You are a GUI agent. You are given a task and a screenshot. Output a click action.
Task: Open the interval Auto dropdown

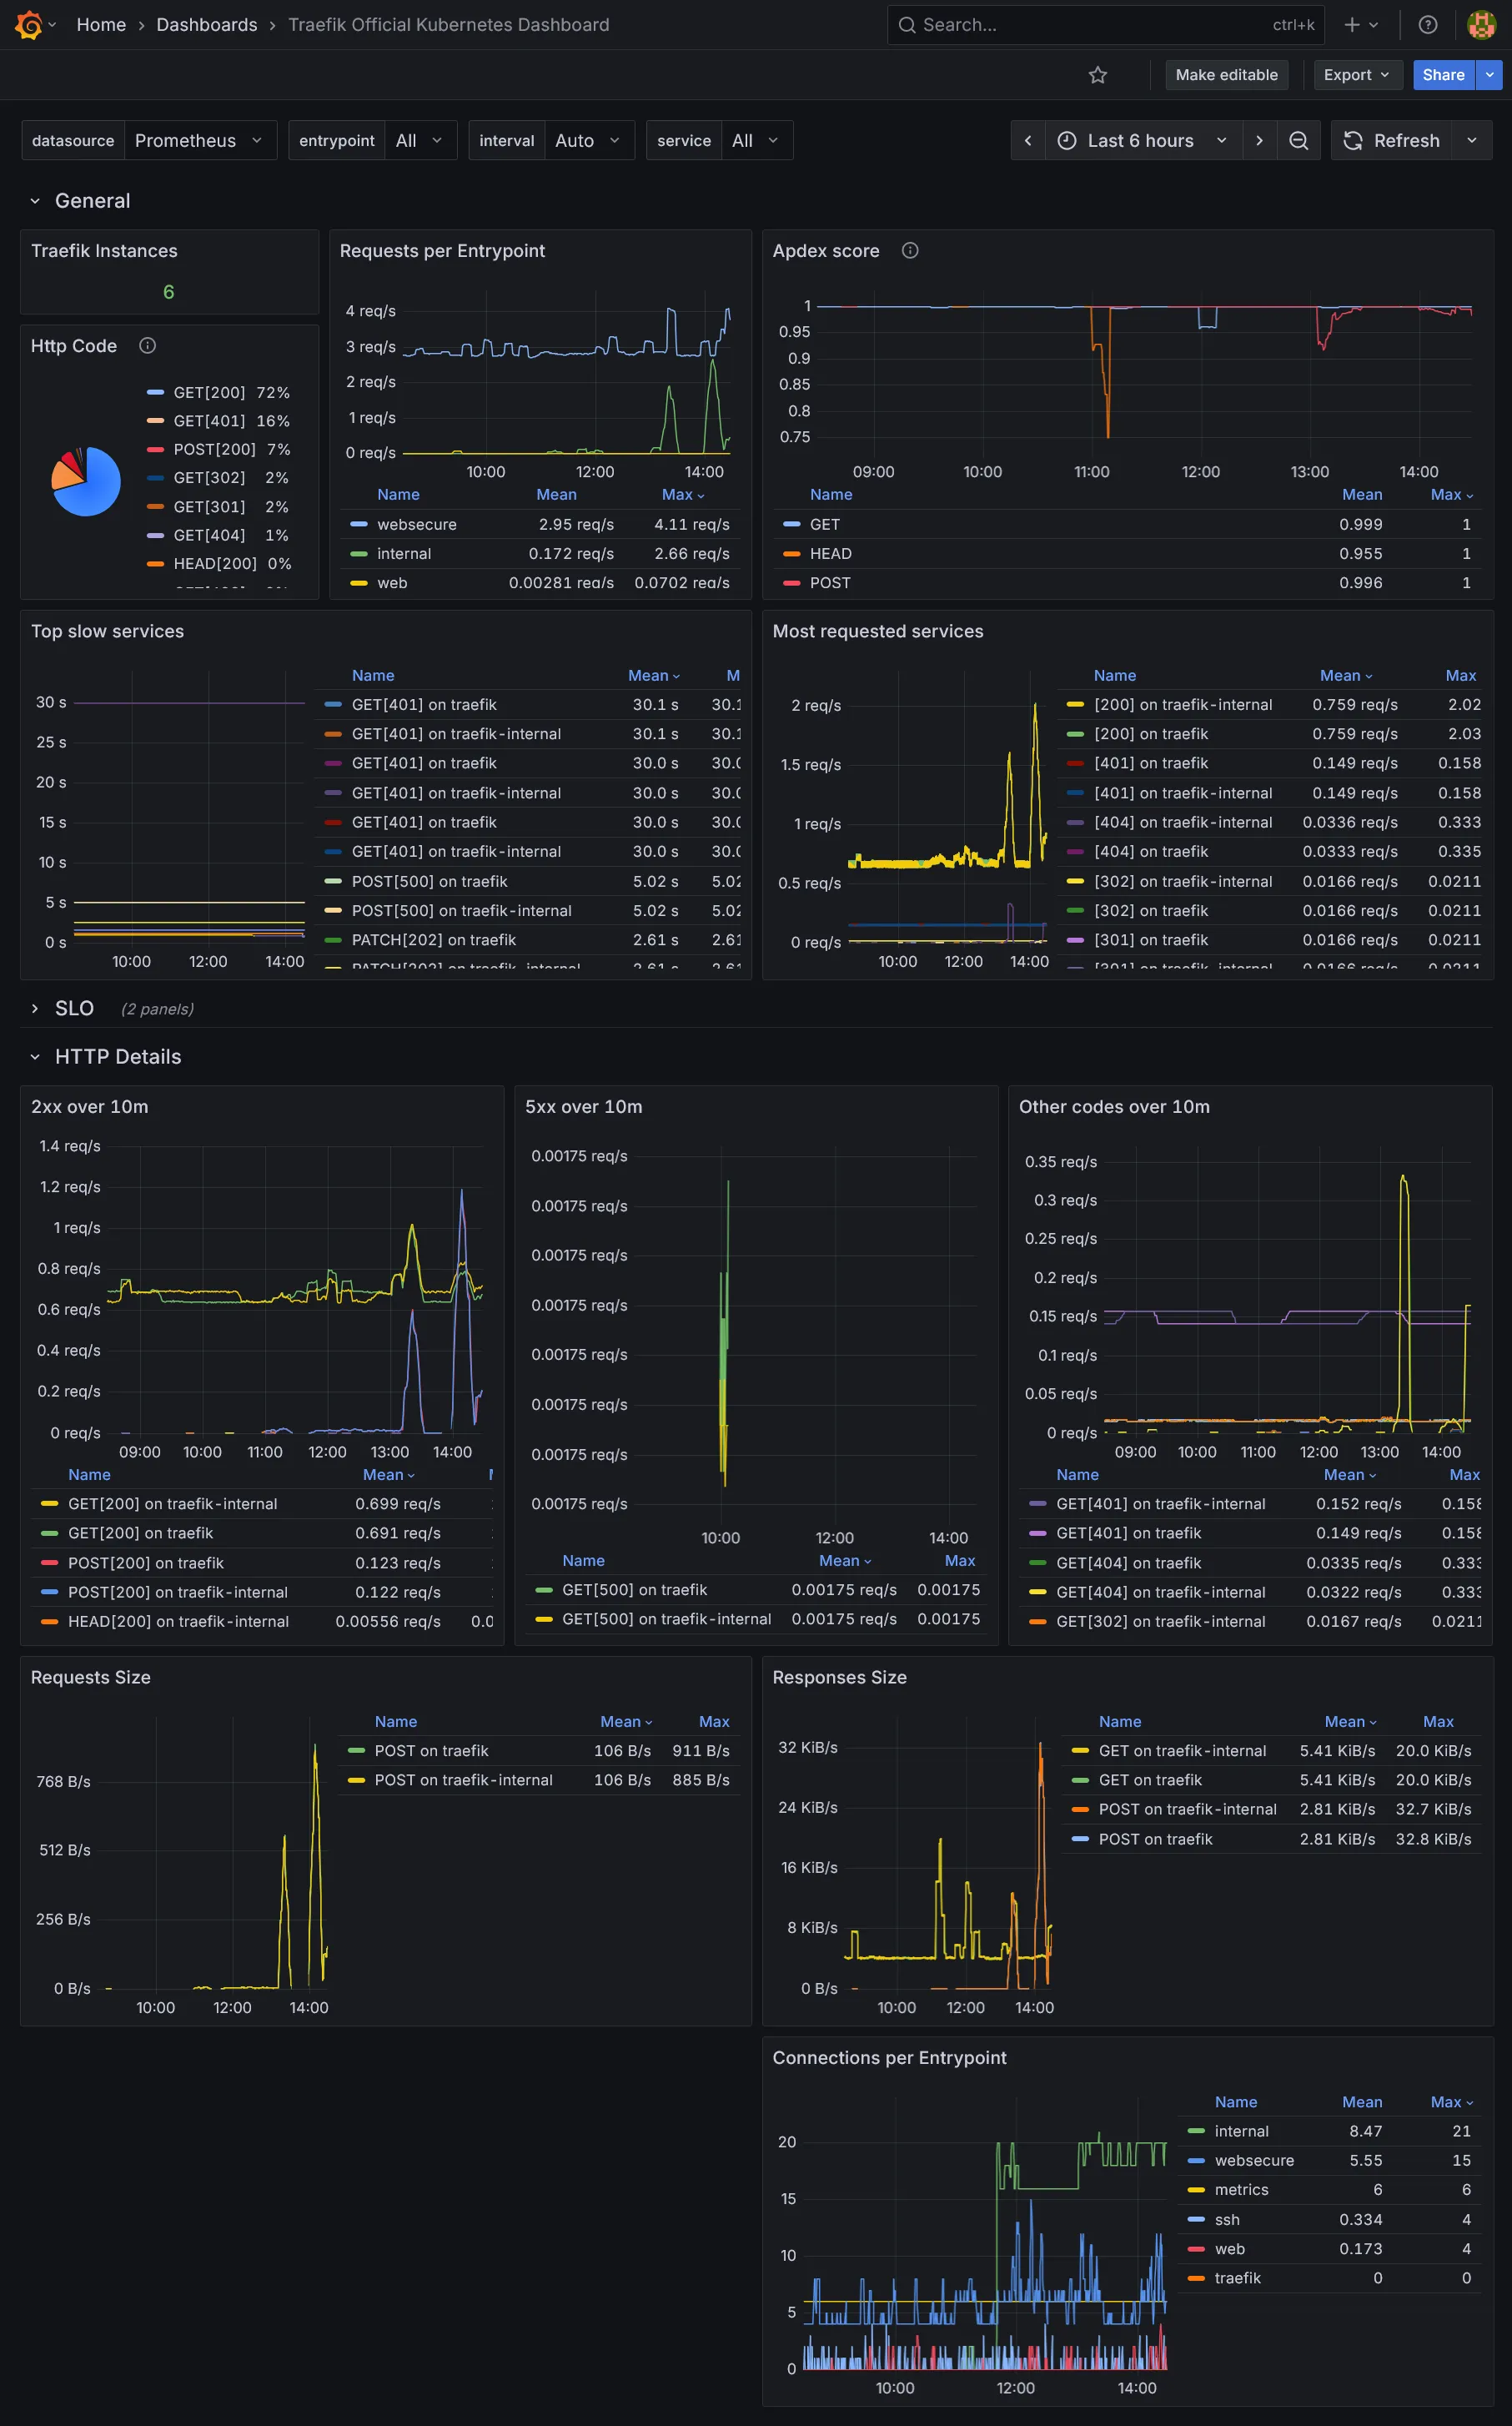click(588, 140)
